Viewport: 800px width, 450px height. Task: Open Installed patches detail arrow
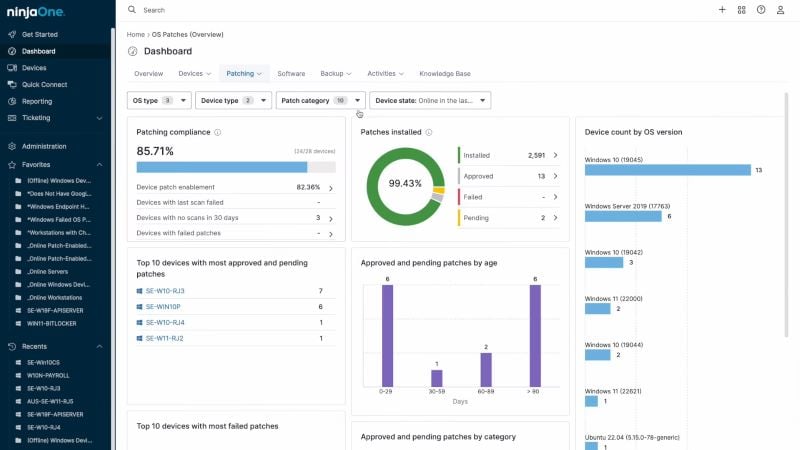(556, 155)
